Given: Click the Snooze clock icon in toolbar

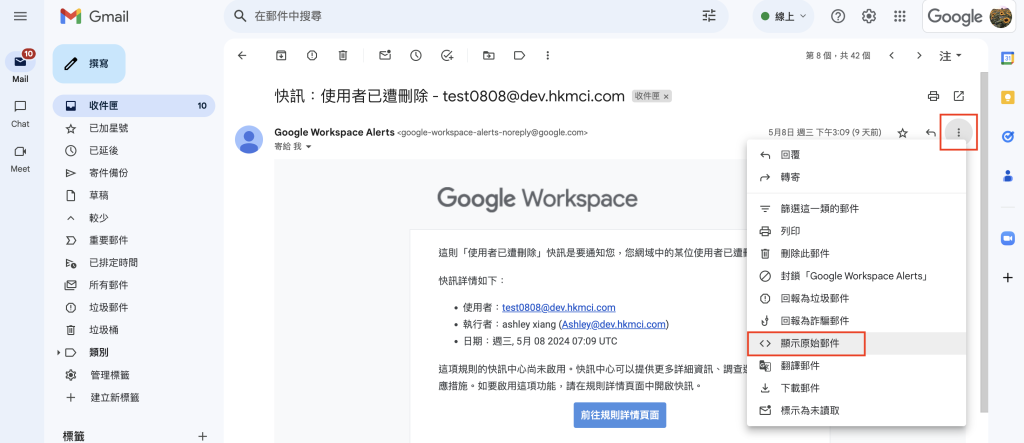Looking at the screenshot, I should coord(416,56).
